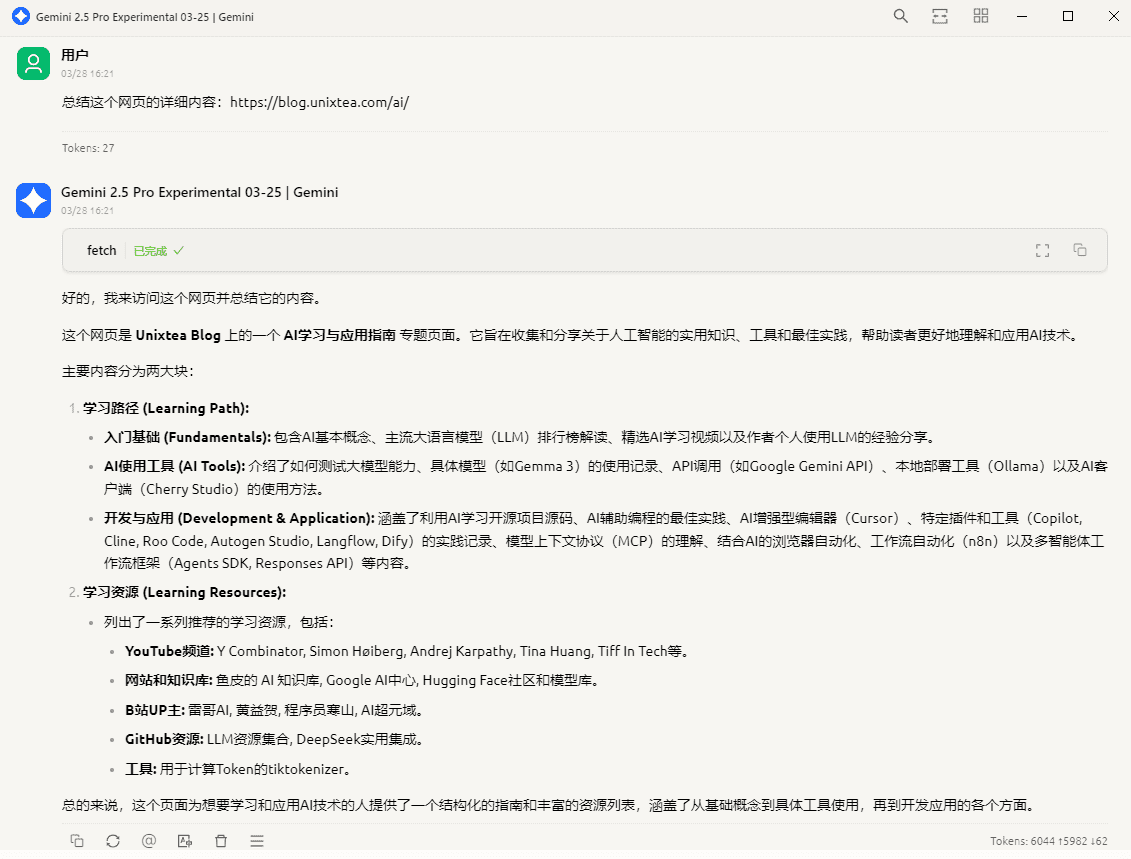Image resolution: width=1131 pixels, height=859 pixels.
Task: Click the grid layout icon in title bar
Action: 980,16
